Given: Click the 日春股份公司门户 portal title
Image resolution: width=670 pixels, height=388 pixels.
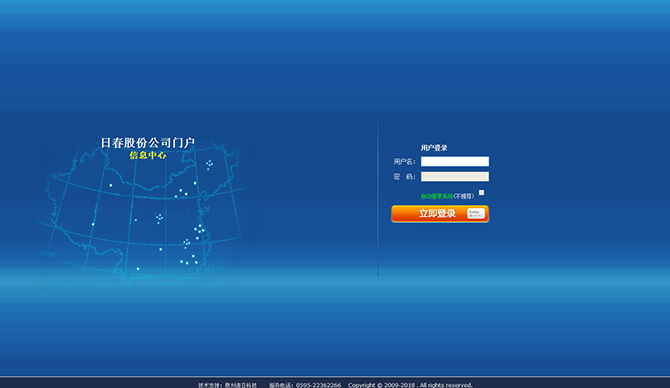Looking at the screenshot, I should (x=148, y=143).
